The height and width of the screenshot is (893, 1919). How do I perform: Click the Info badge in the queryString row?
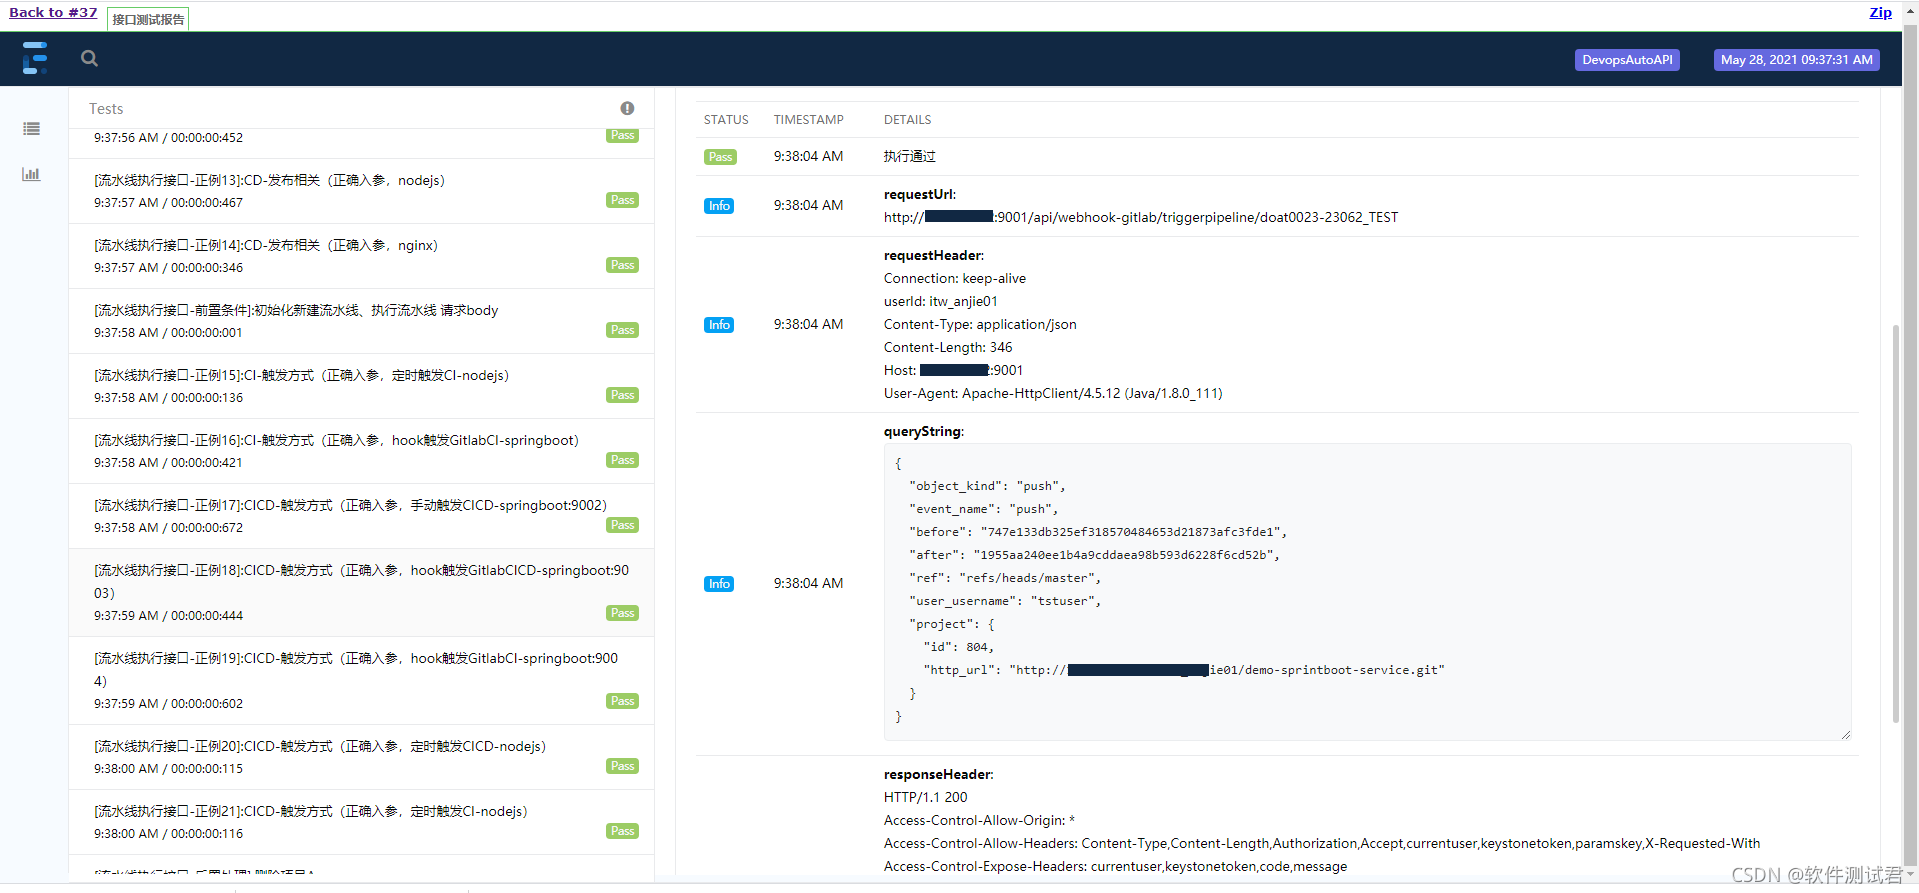tap(719, 584)
